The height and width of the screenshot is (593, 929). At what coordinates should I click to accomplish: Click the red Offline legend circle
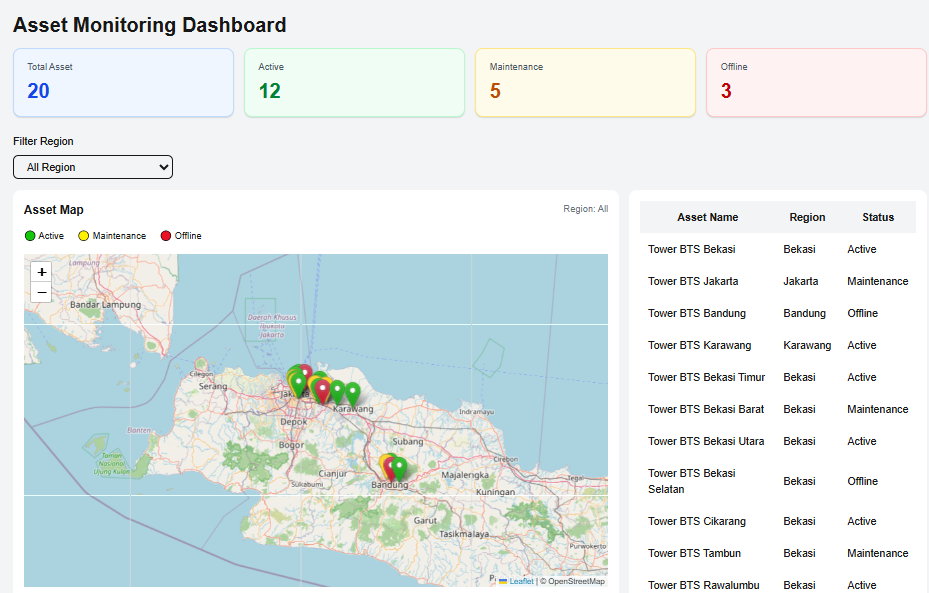tap(166, 236)
